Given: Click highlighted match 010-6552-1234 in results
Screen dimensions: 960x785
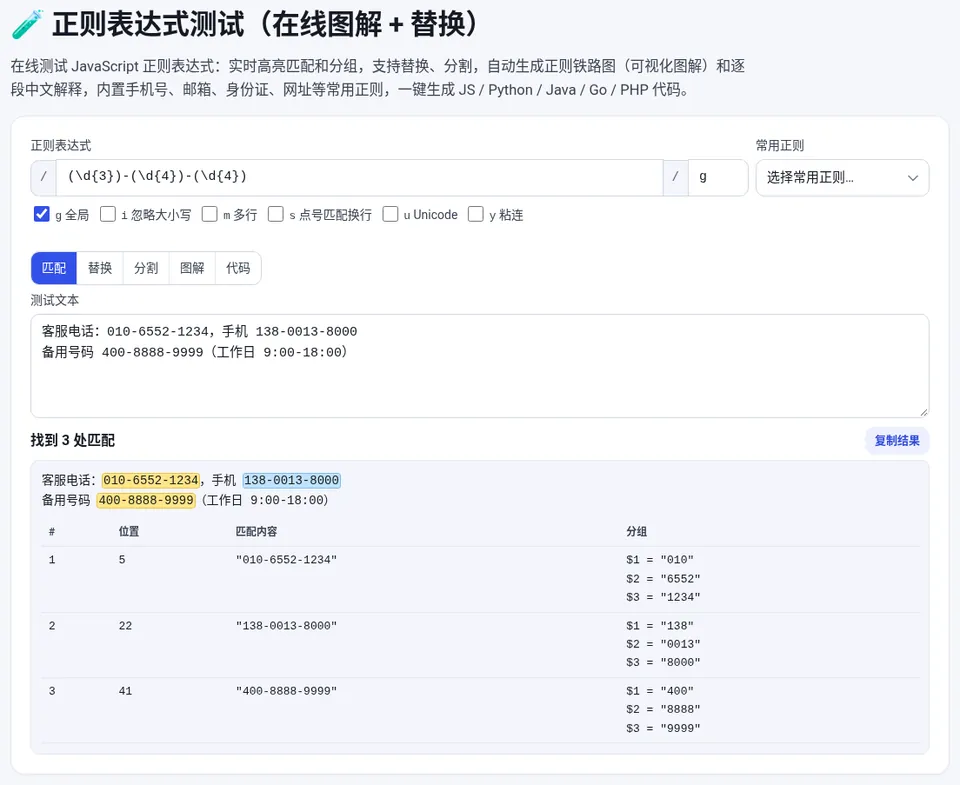Looking at the screenshot, I should (151, 480).
